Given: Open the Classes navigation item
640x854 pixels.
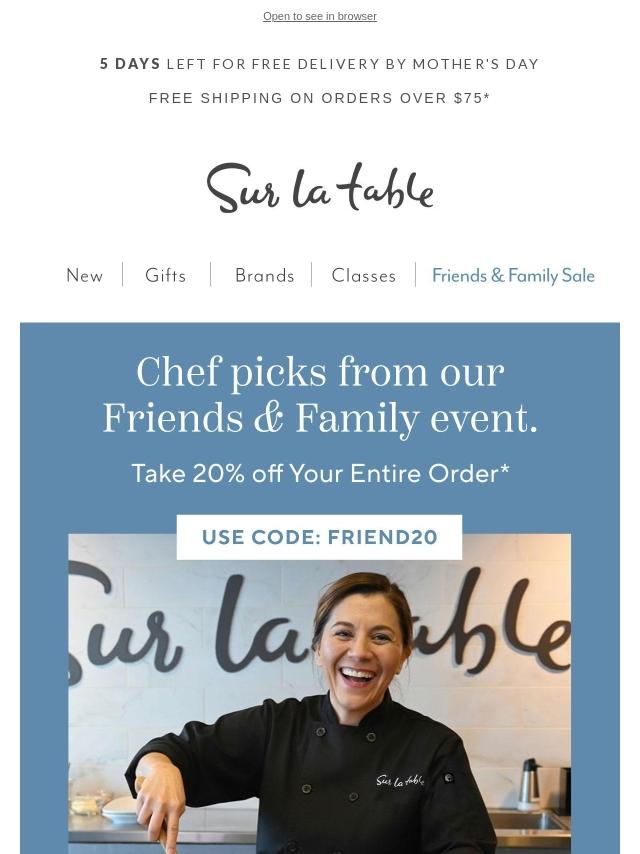Looking at the screenshot, I should pos(364,276).
